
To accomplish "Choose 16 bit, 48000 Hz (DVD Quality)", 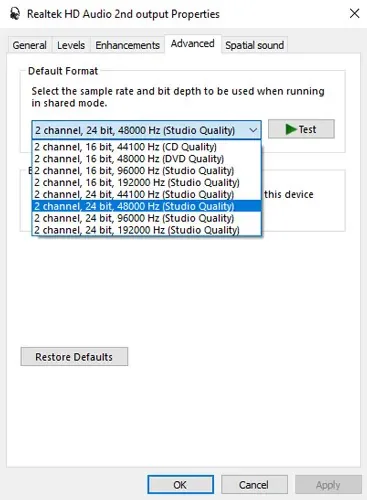I will pos(146,159).
